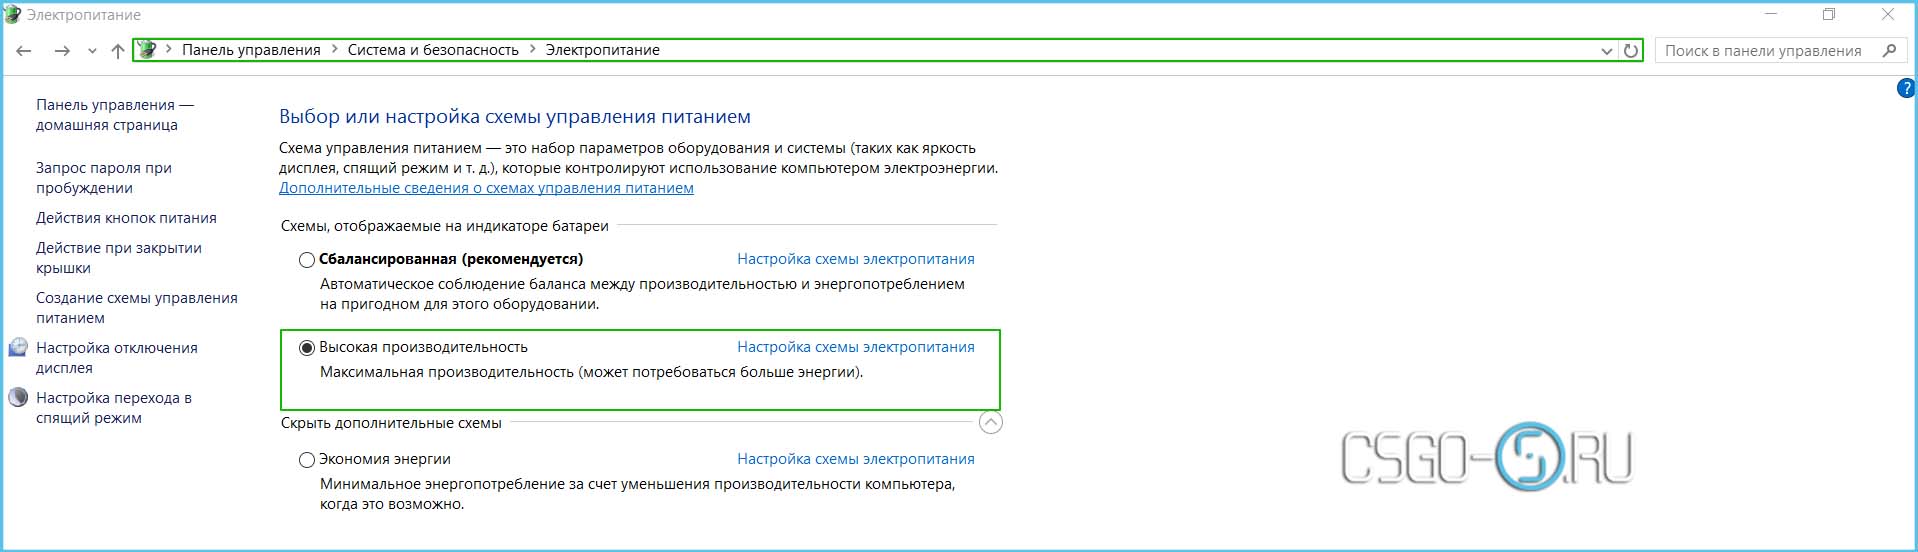The image size is (1918, 552).
Task: Click Электропитание breadcrumb
Action: pos(602,50)
